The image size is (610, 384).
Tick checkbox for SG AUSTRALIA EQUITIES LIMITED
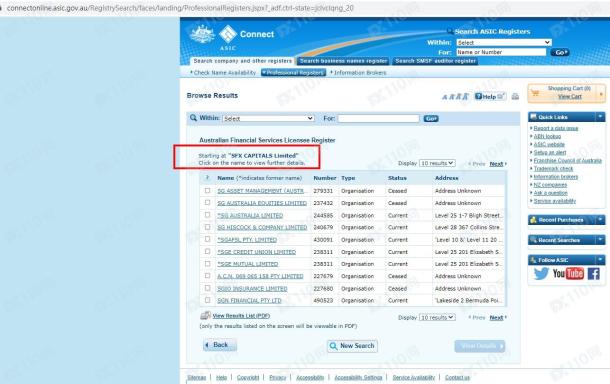[207, 203]
